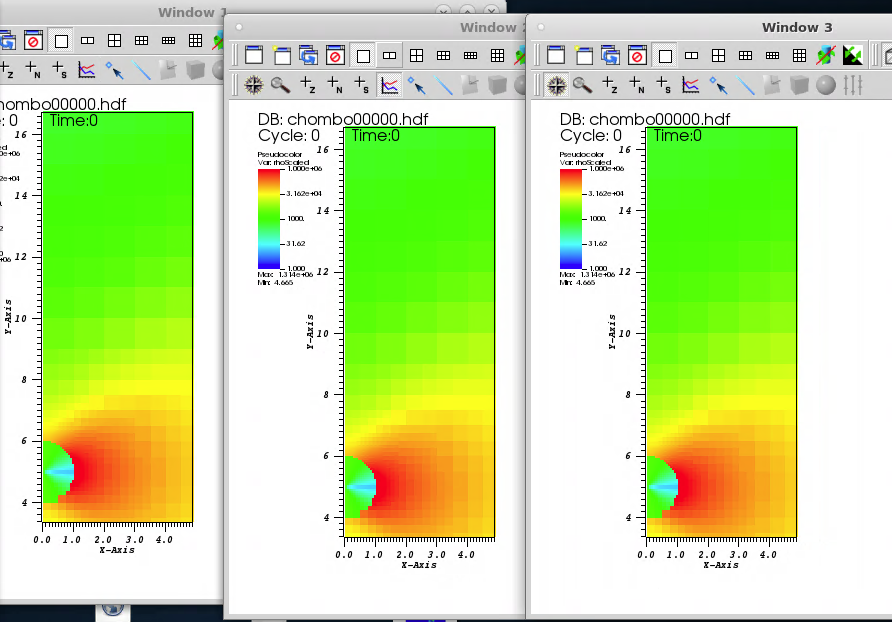The width and height of the screenshot is (892, 622).
Task: Enable Navigate mode in Window 2
Action: click(x=254, y=85)
